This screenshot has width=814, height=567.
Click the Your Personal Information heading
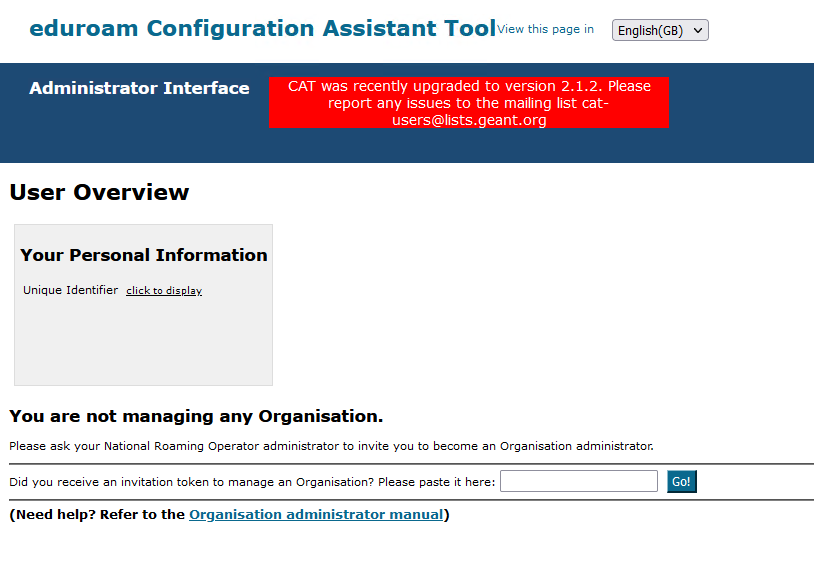(x=144, y=255)
